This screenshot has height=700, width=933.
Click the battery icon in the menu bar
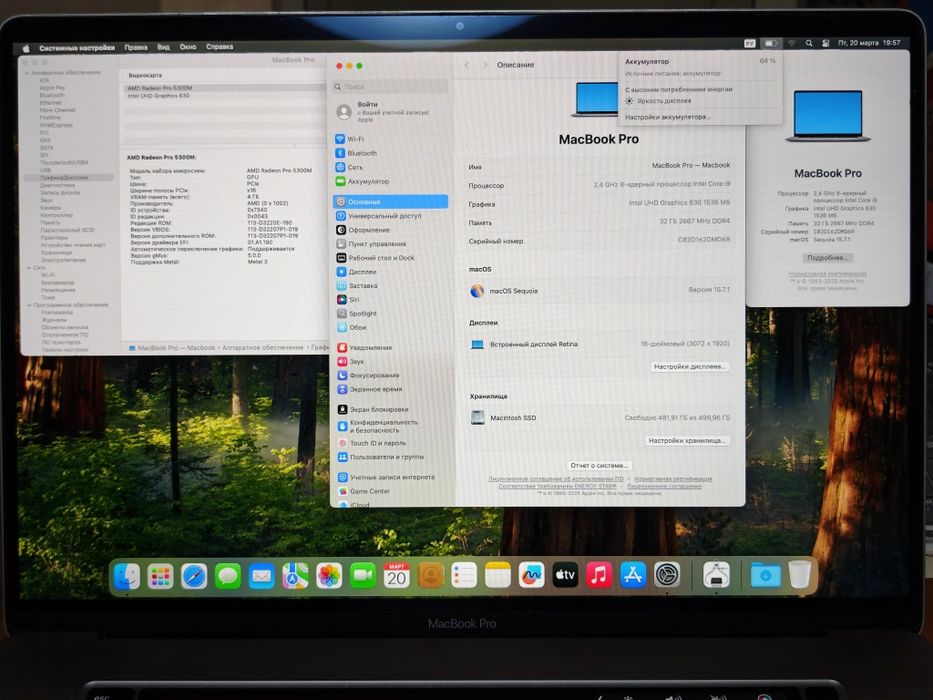(771, 43)
